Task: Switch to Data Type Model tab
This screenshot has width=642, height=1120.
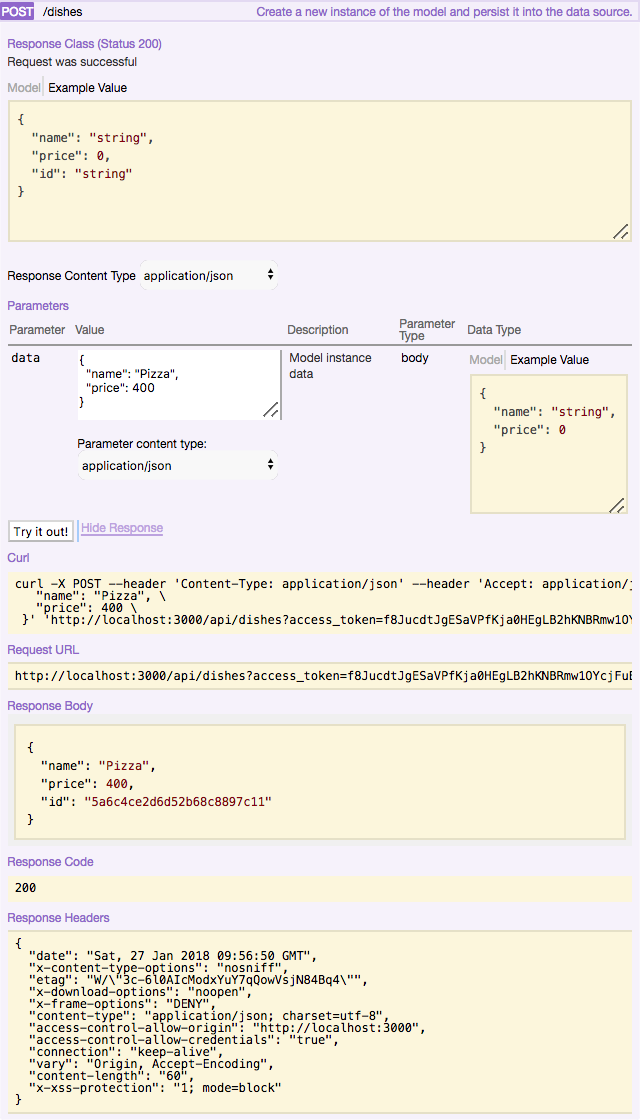Action: (486, 360)
